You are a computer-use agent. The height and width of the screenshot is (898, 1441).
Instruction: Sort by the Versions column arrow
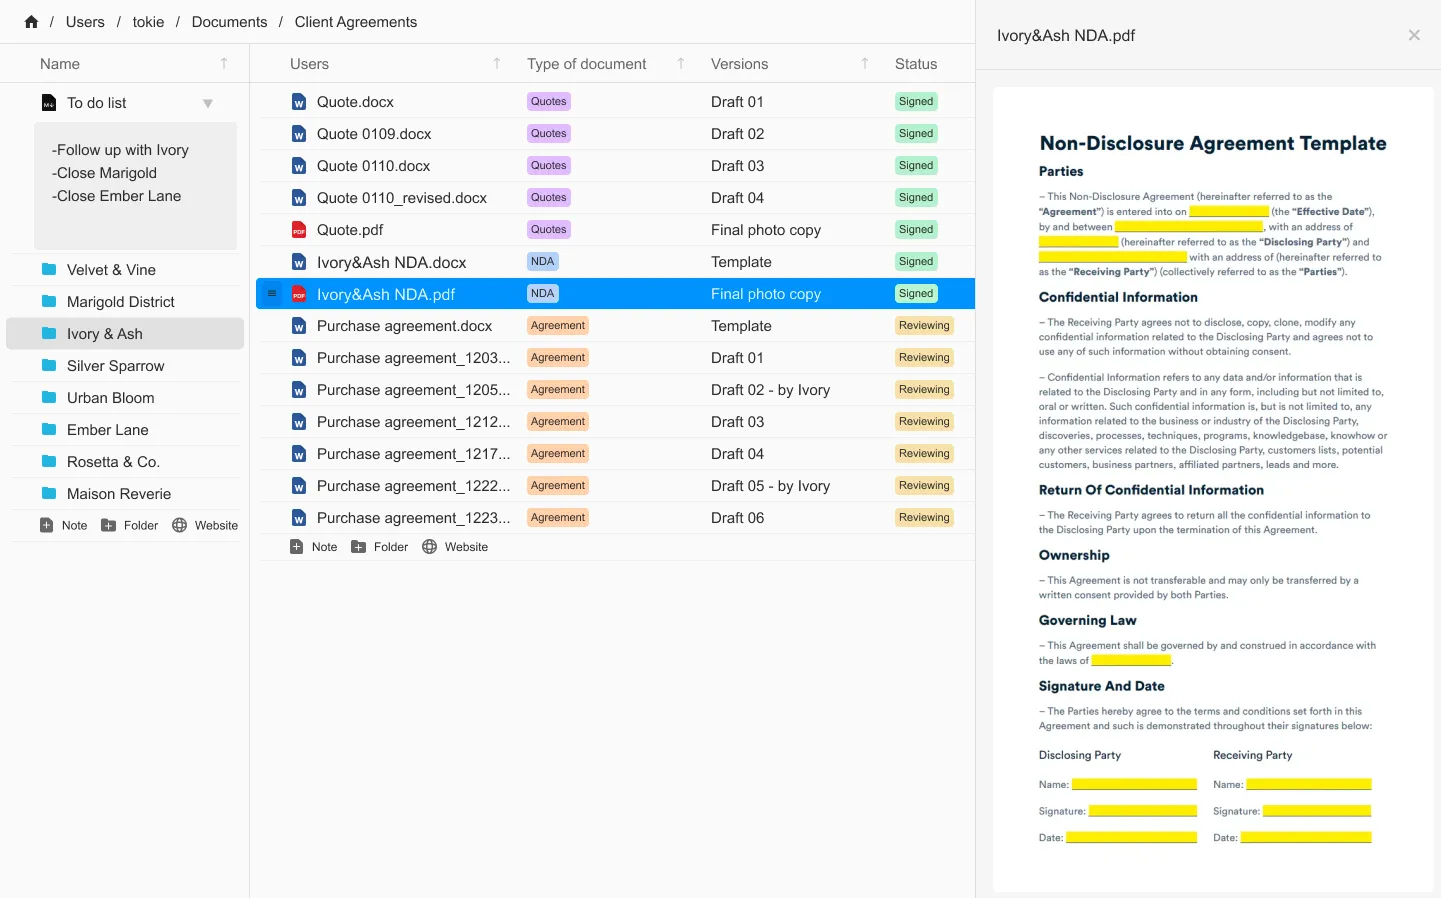click(865, 64)
